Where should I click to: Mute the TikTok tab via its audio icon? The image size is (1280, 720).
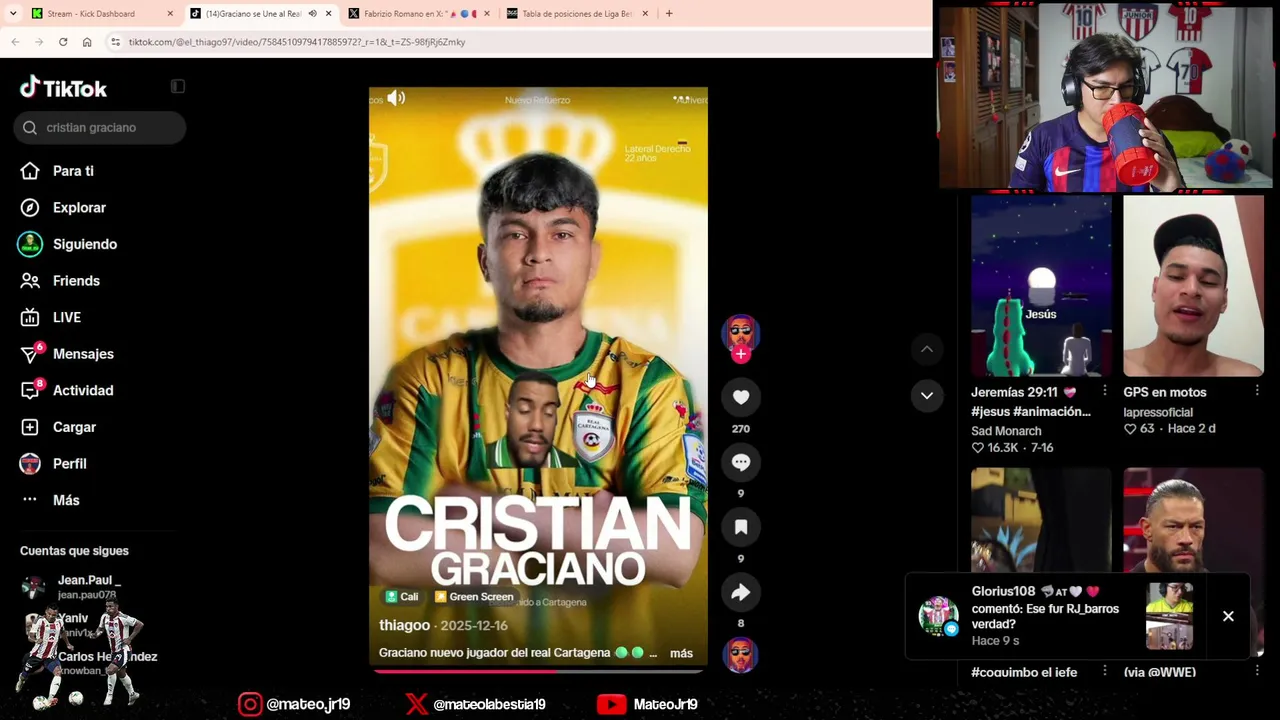point(312,14)
